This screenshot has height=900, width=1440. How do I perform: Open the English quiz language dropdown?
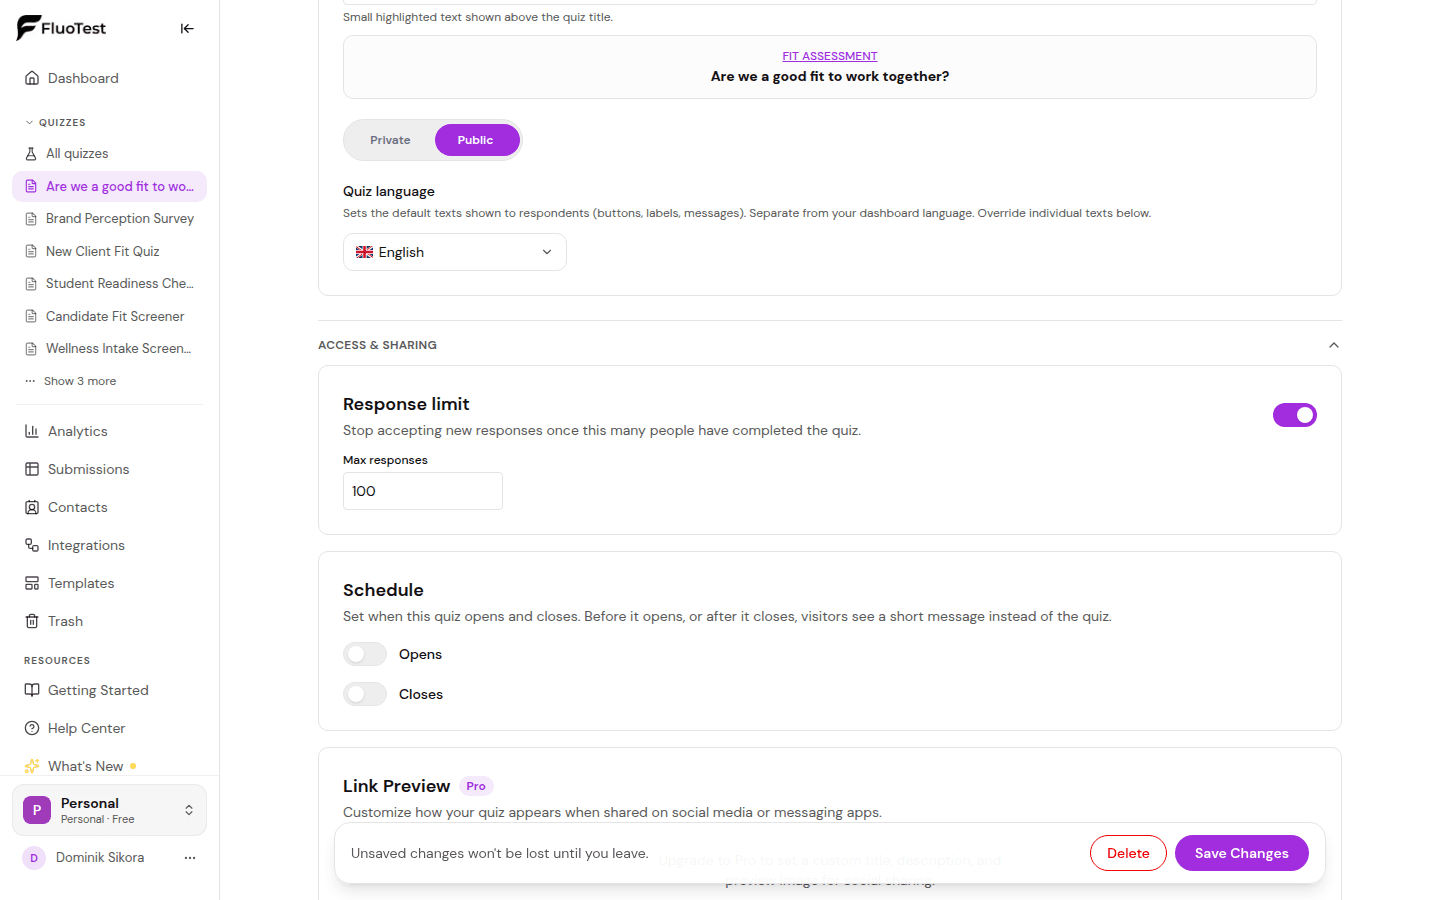[x=455, y=252]
